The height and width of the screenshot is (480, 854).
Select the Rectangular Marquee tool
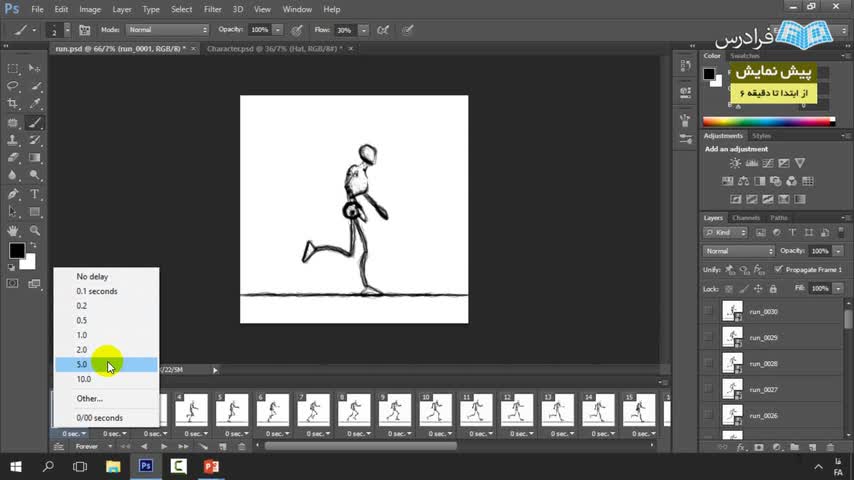click(x=13, y=69)
